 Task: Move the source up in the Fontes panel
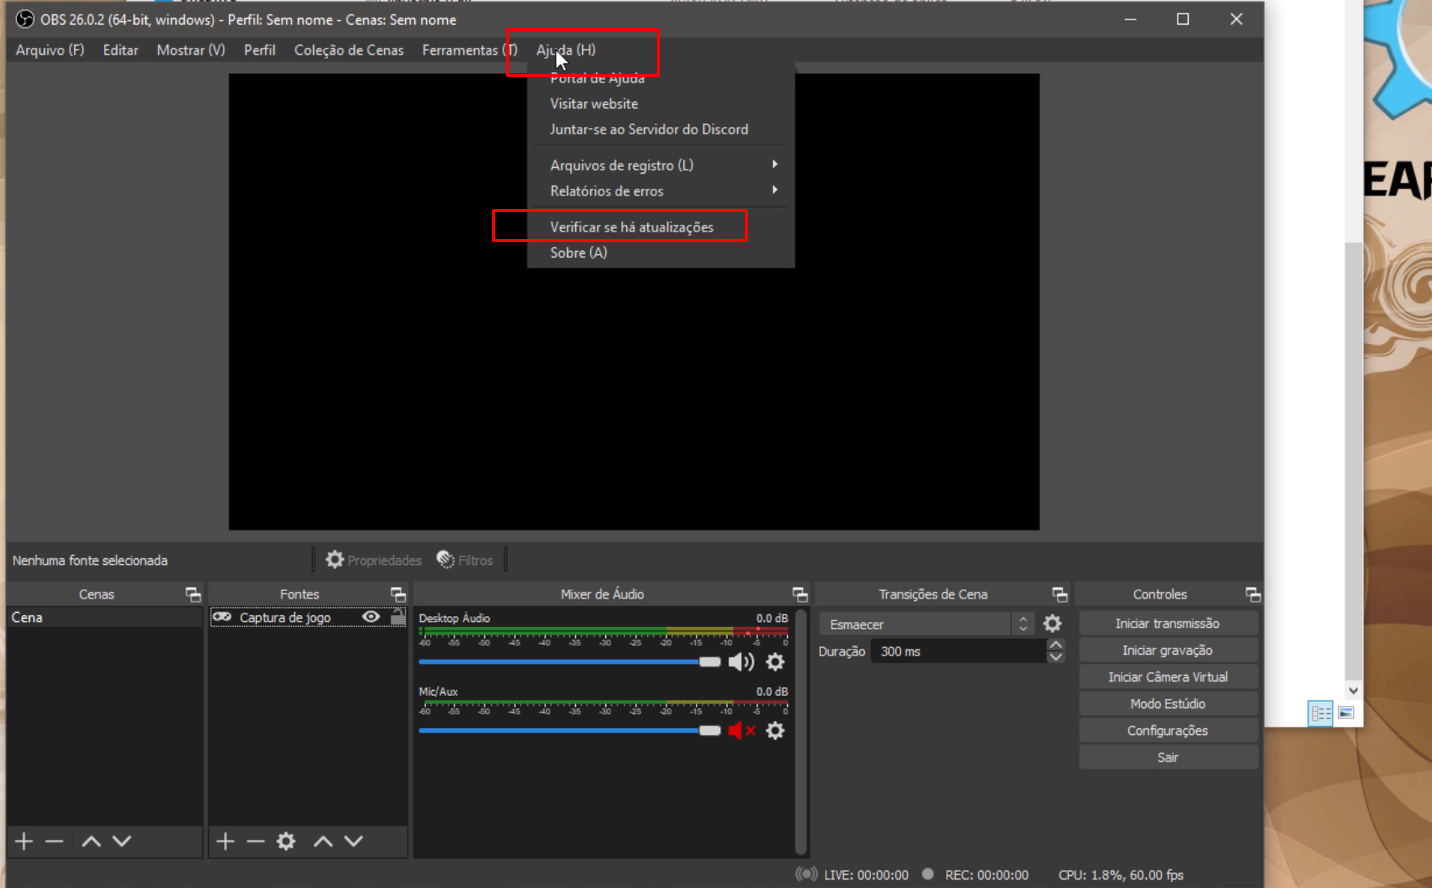(x=323, y=842)
